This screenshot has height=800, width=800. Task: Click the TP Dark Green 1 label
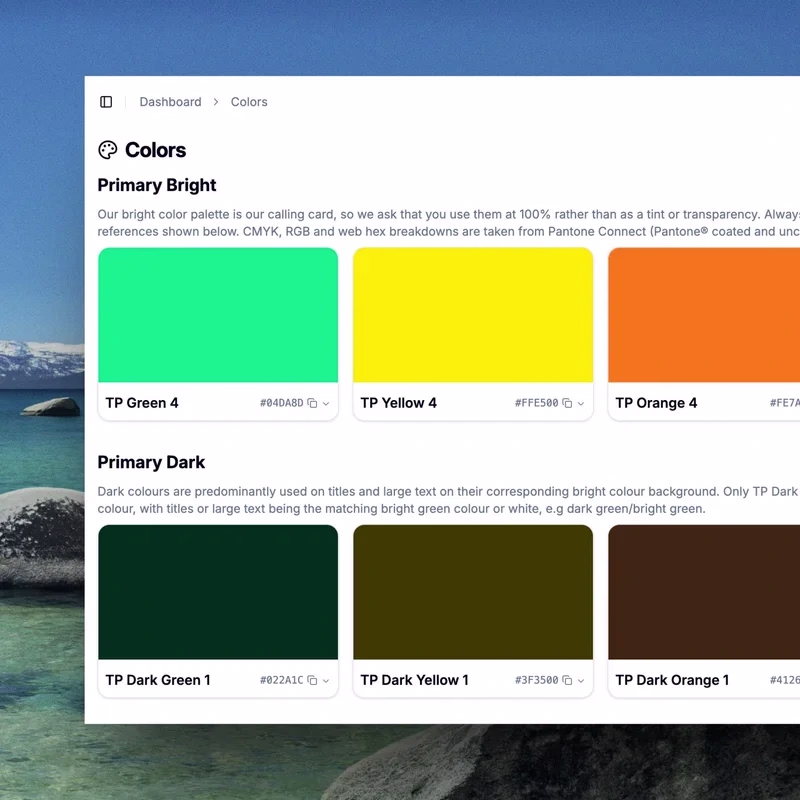point(158,680)
